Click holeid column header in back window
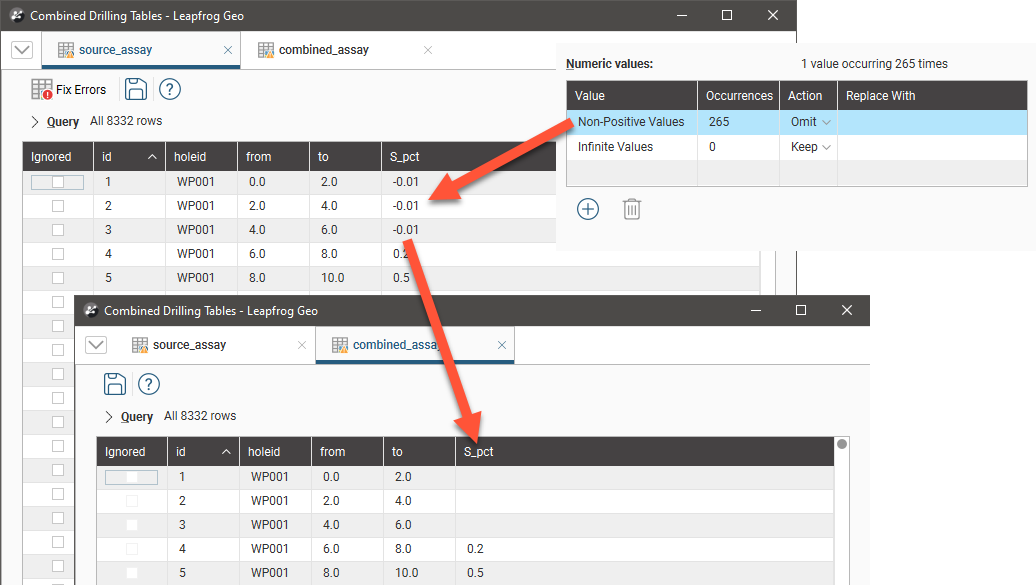The image size is (1036, 585). point(201,157)
